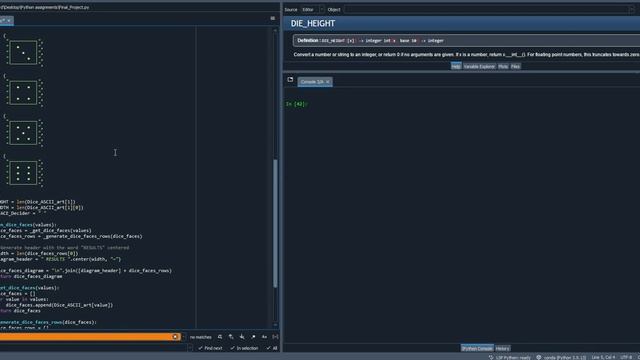Clear the orange find text field
Screen dimensions: 640x360
click(175, 337)
